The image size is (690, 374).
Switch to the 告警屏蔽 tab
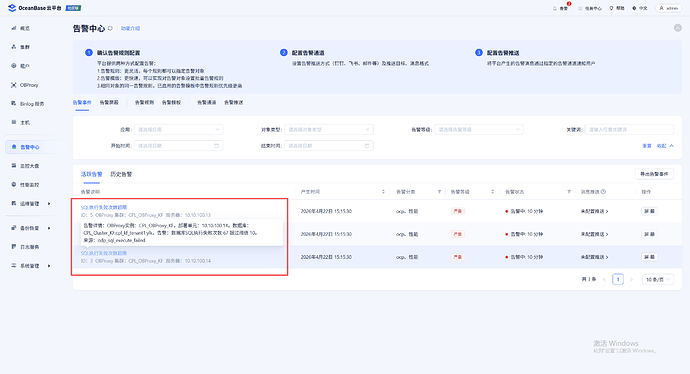pos(109,103)
